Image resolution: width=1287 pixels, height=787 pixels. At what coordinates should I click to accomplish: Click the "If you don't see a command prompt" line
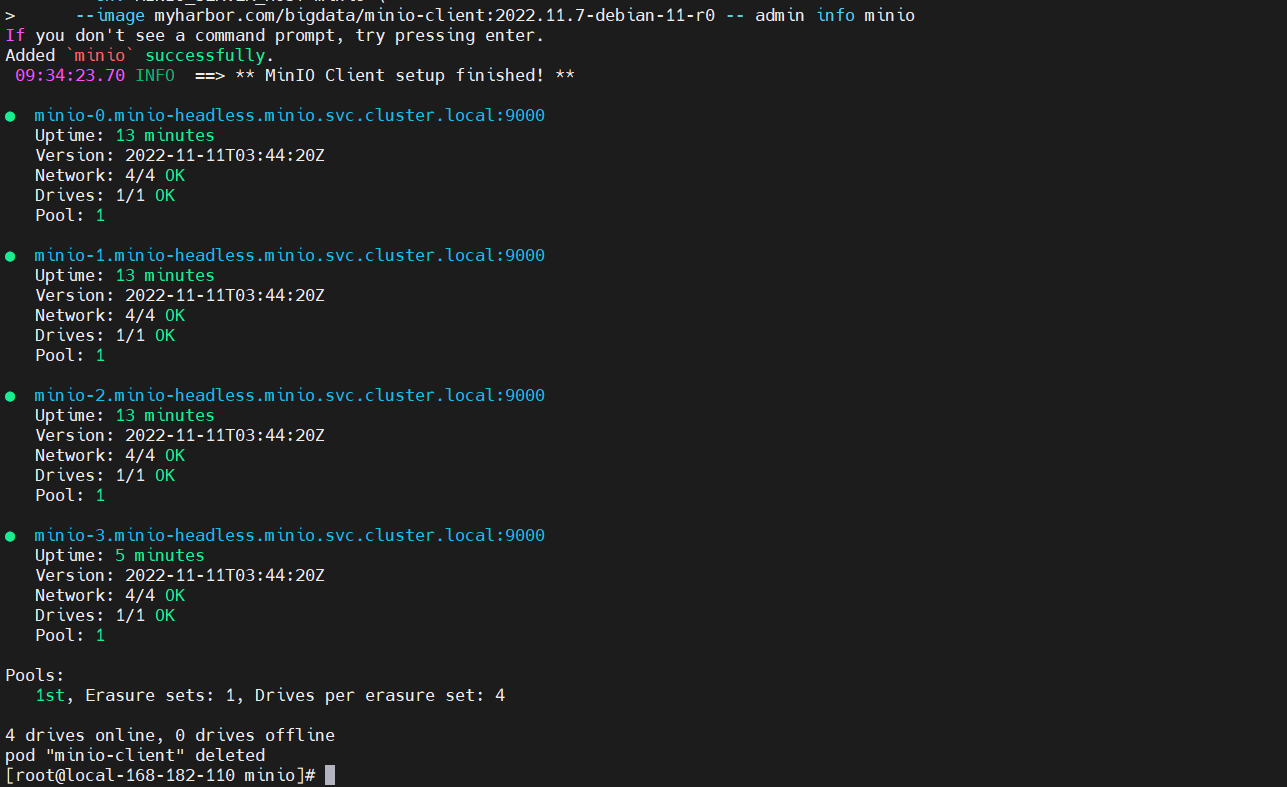[275, 36]
